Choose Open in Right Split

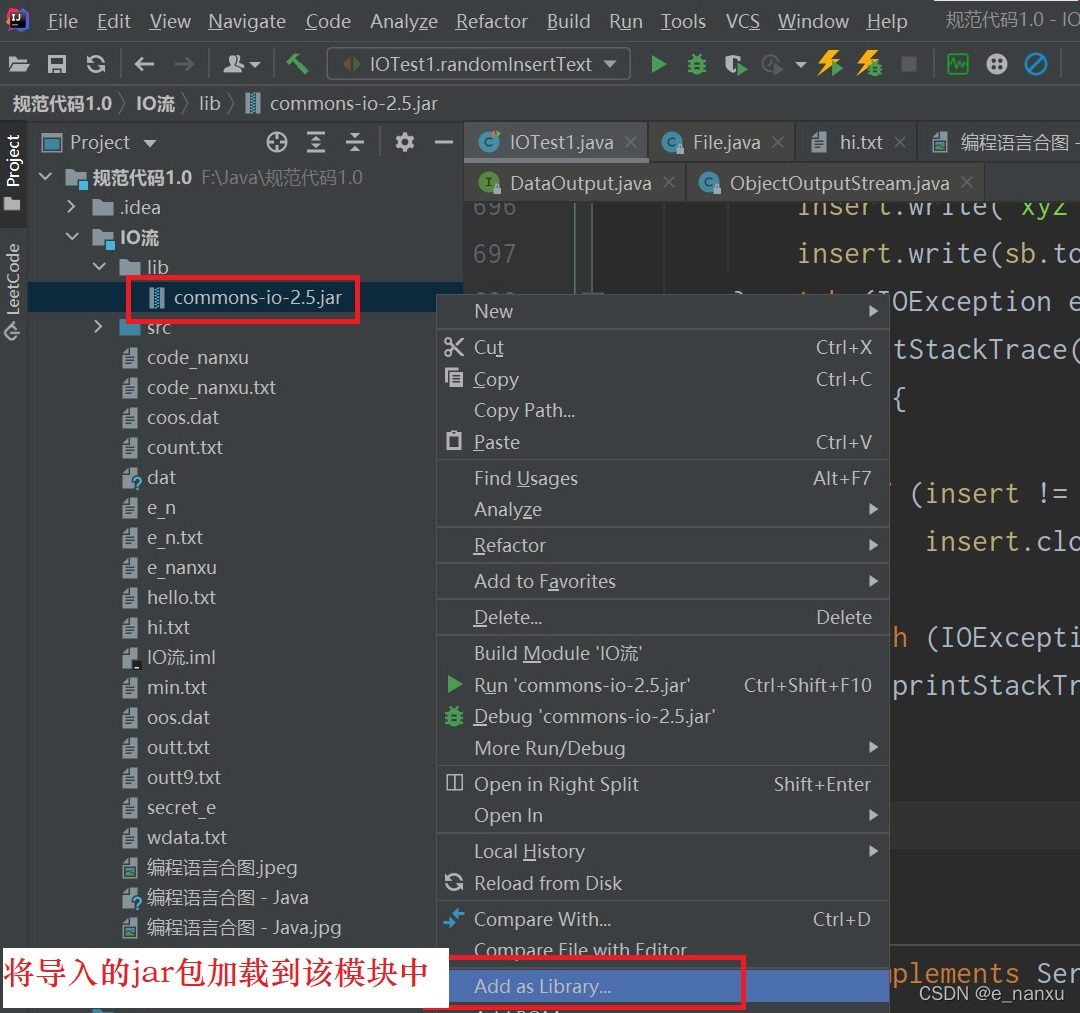point(663,784)
